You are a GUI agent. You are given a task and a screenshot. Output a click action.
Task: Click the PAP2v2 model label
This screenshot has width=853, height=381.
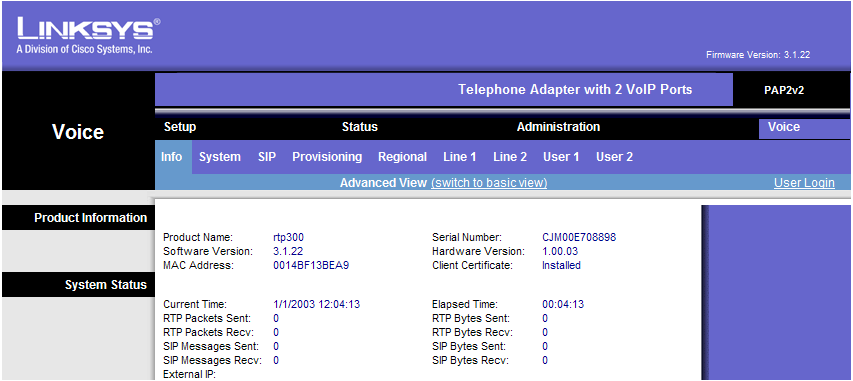point(784,90)
